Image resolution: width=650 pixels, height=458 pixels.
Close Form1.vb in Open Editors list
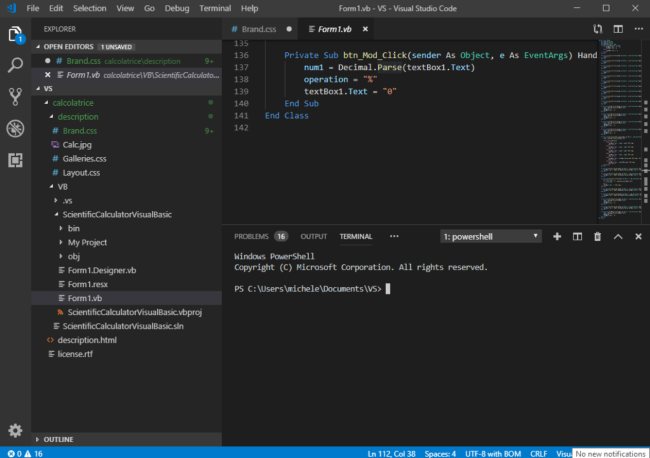coord(48,75)
